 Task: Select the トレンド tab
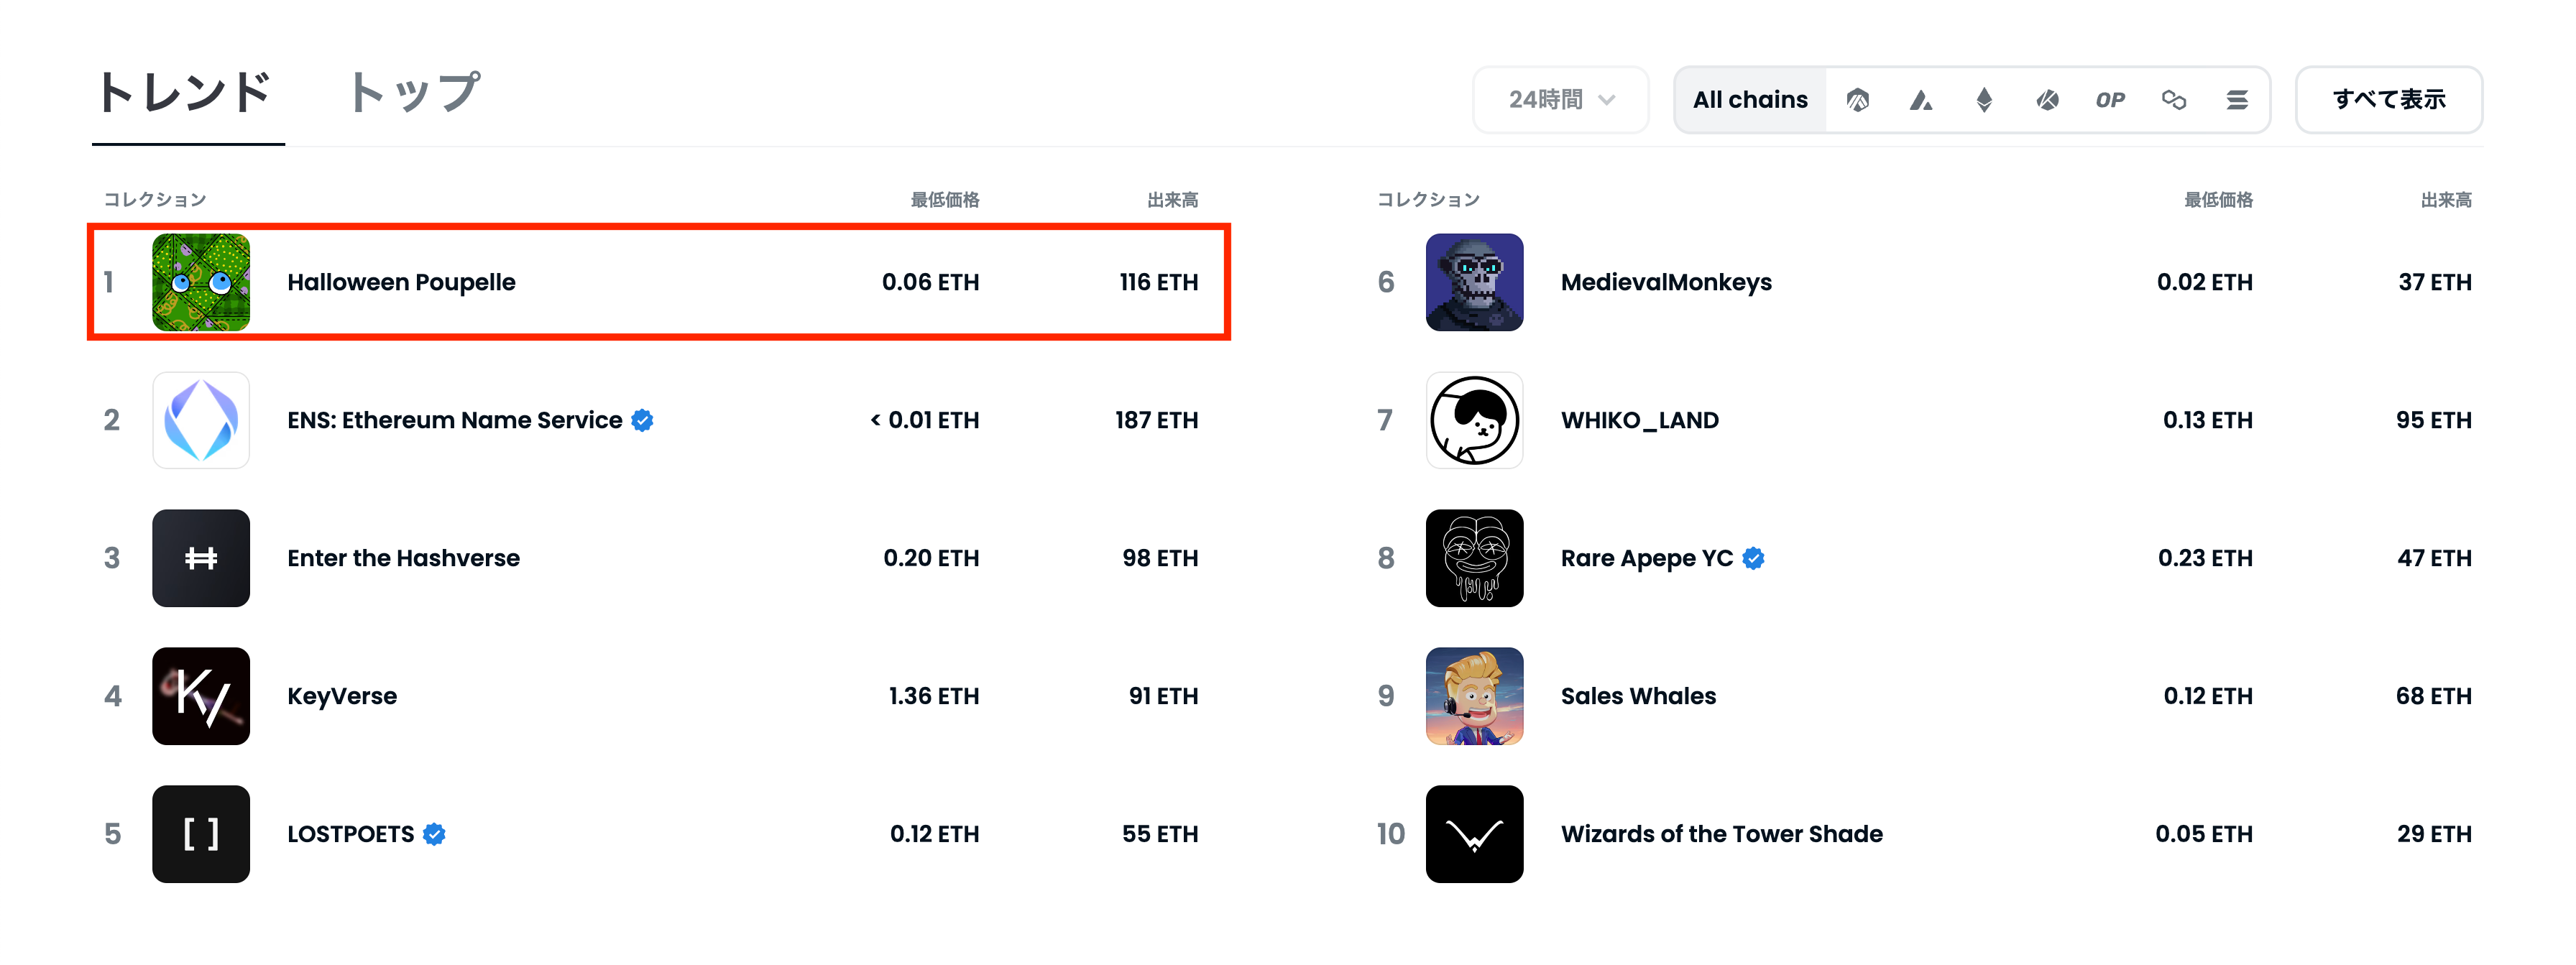(x=186, y=93)
